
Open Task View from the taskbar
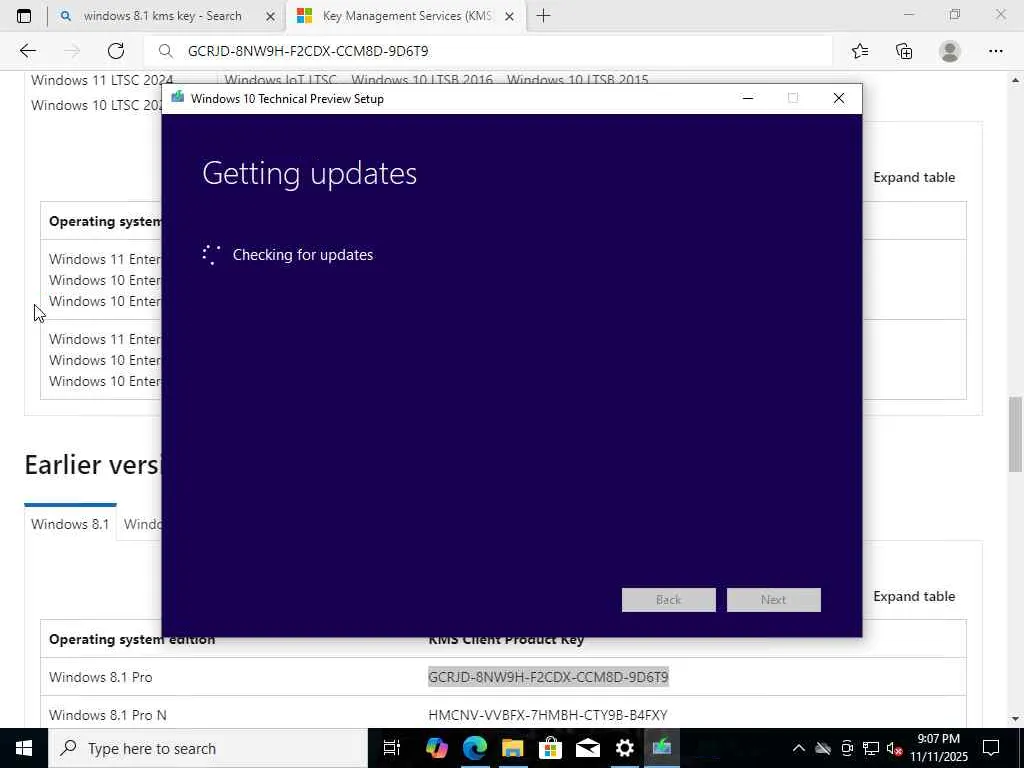pyautogui.click(x=392, y=748)
